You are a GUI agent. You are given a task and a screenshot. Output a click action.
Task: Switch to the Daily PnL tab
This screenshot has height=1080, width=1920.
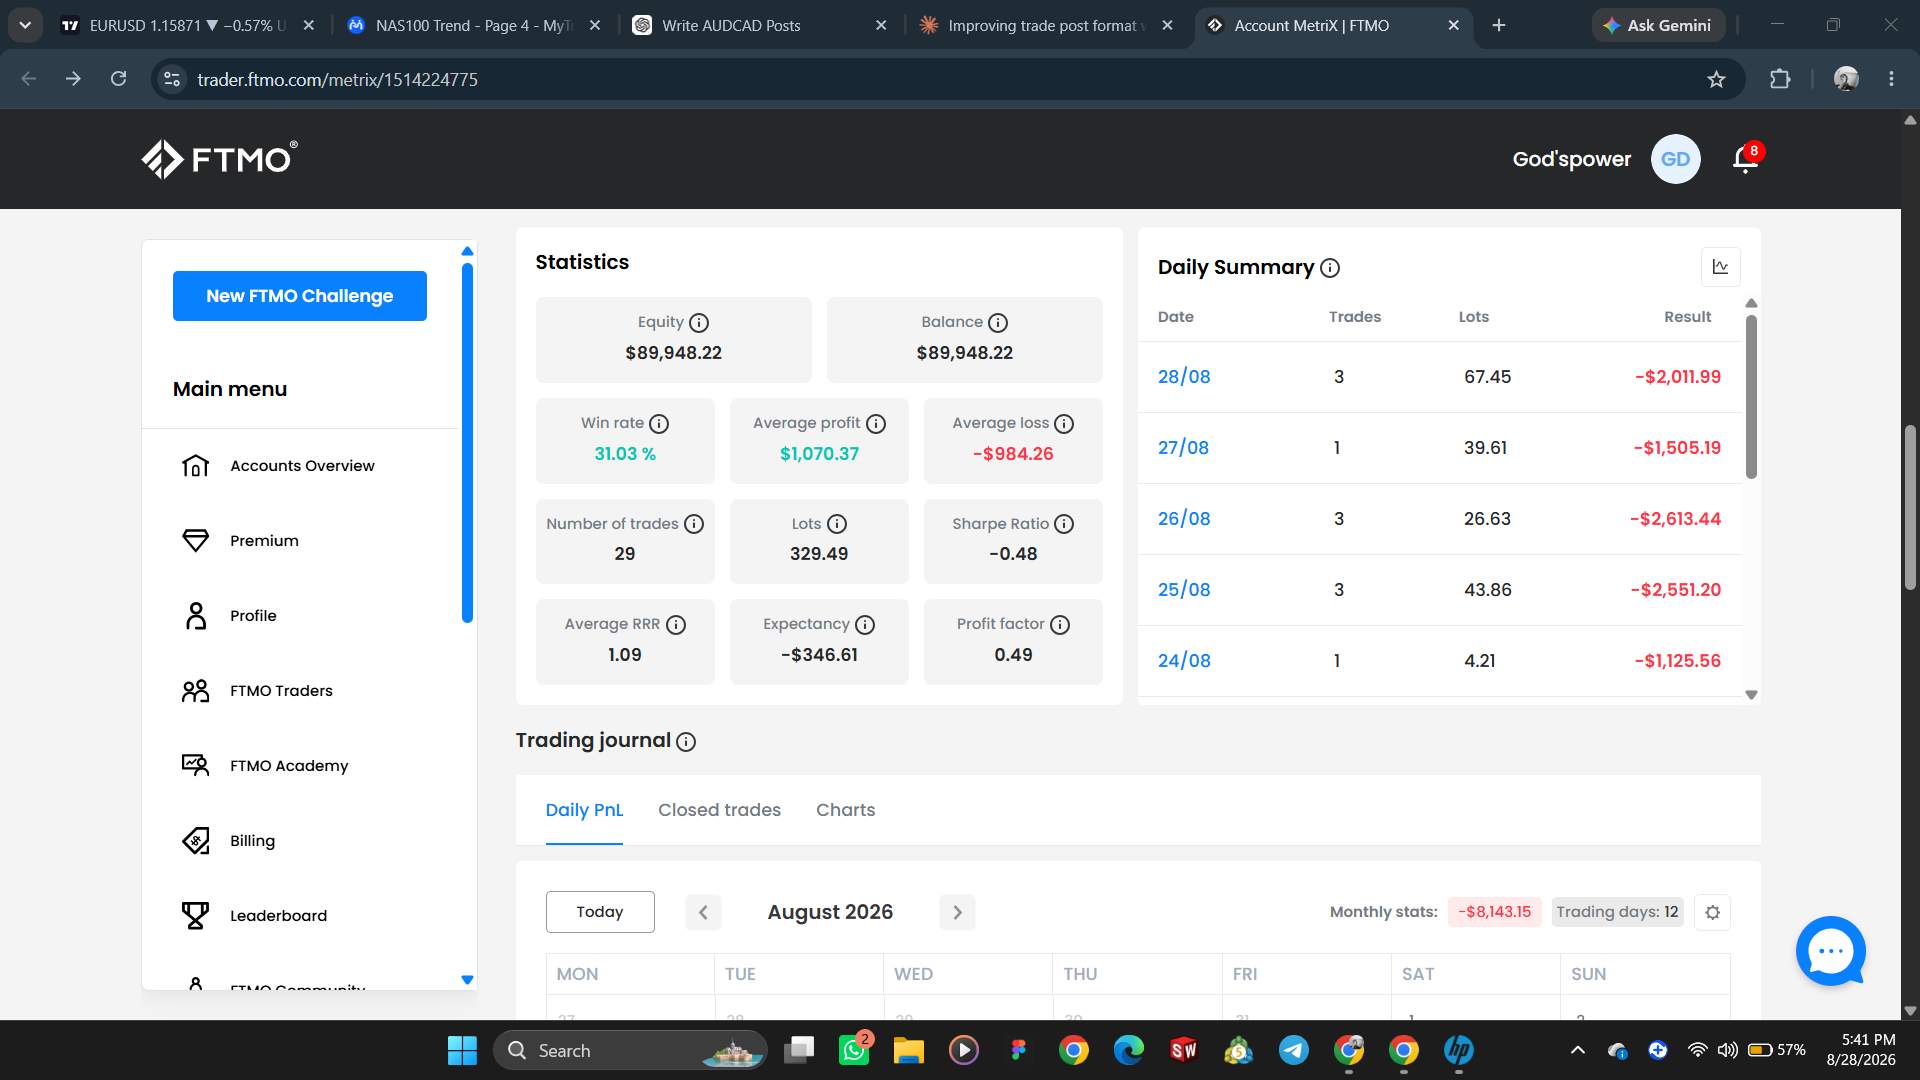click(584, 810)
